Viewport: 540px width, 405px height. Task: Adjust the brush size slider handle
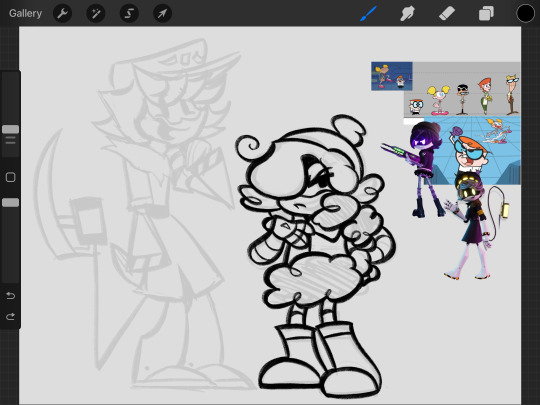click(10, 129)
